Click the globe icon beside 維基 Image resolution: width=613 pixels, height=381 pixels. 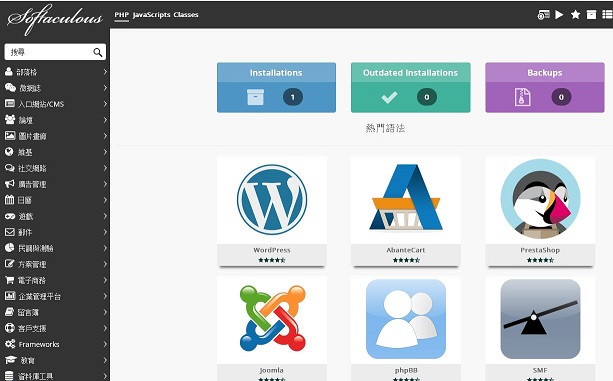pyautogui.click(x=9, y=152)
